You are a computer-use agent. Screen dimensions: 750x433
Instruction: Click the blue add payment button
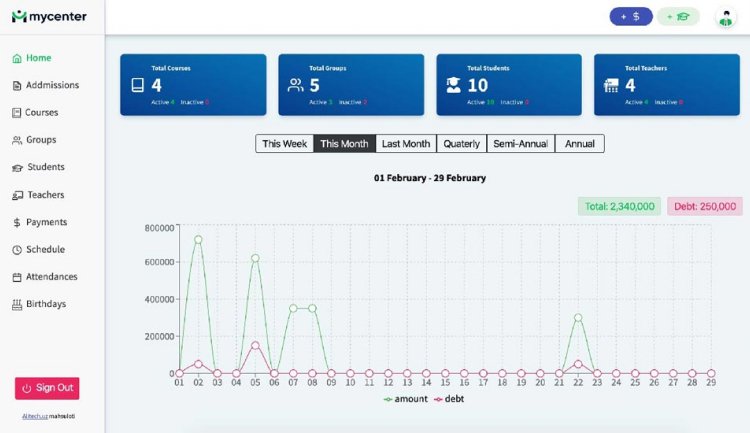click(x=631, y=17)
